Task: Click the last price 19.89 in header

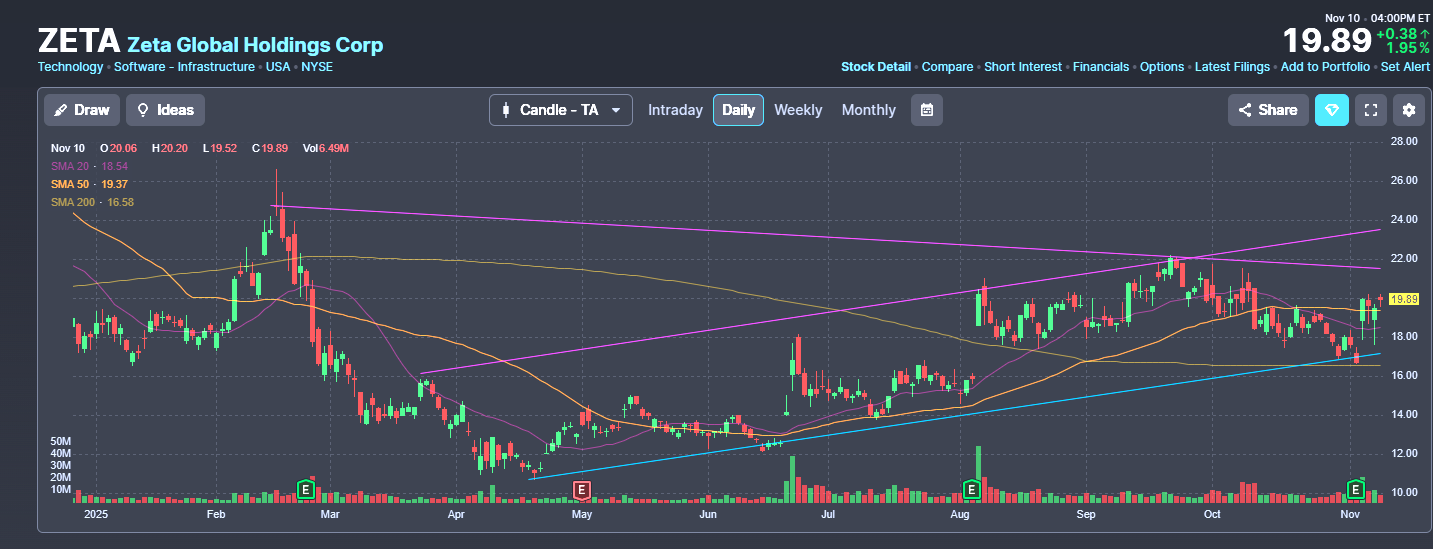Action: click(x=1327, y=41)
